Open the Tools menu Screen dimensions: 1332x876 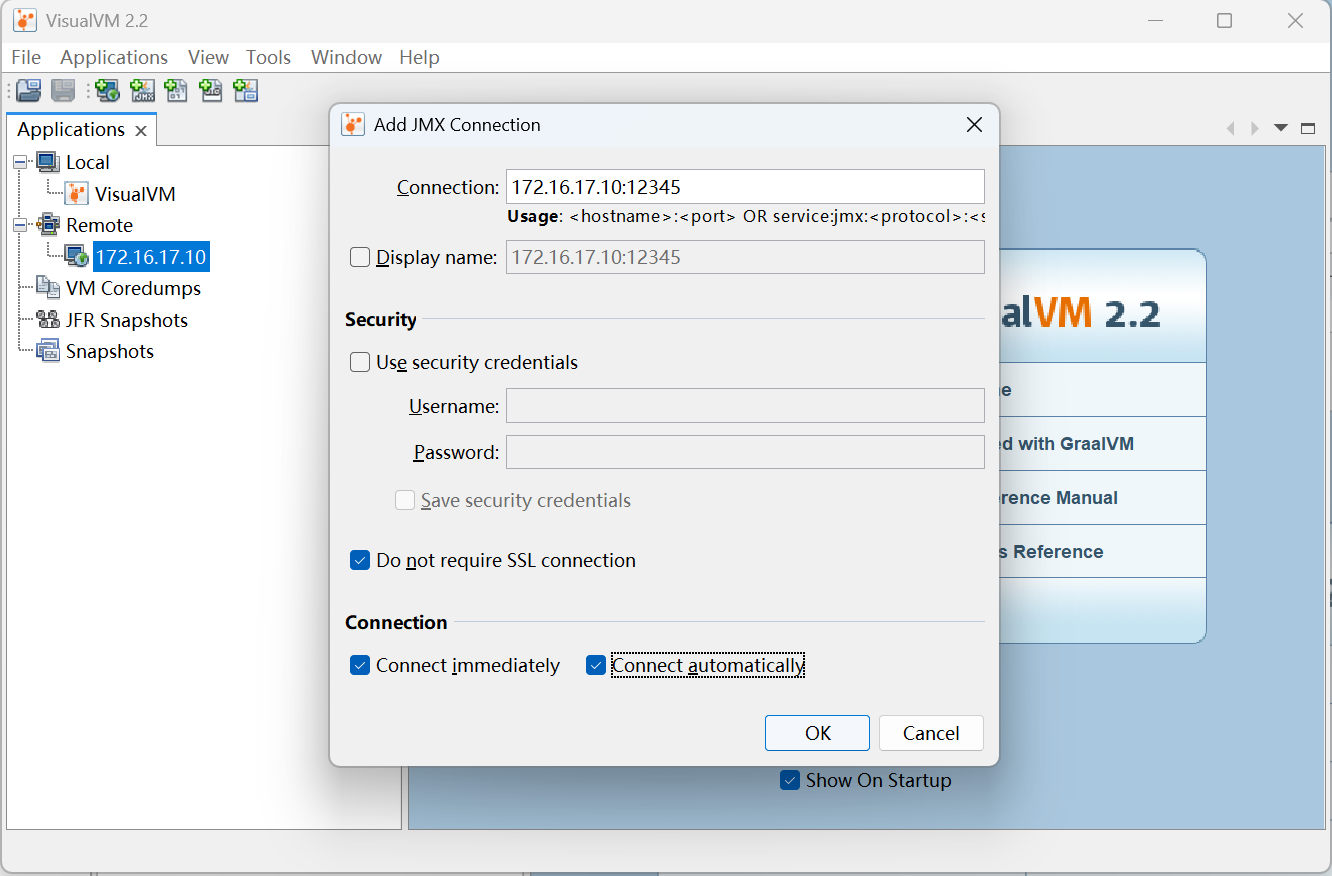(268, 57)
